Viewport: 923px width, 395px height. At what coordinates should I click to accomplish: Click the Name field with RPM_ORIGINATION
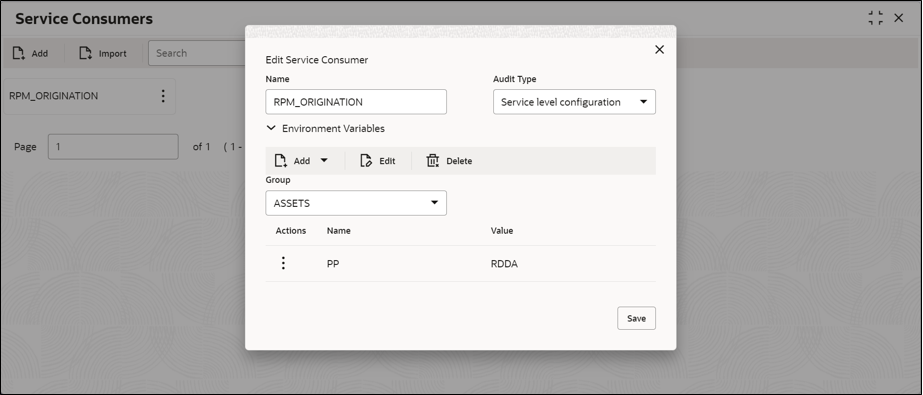click(x=356, y=102)
